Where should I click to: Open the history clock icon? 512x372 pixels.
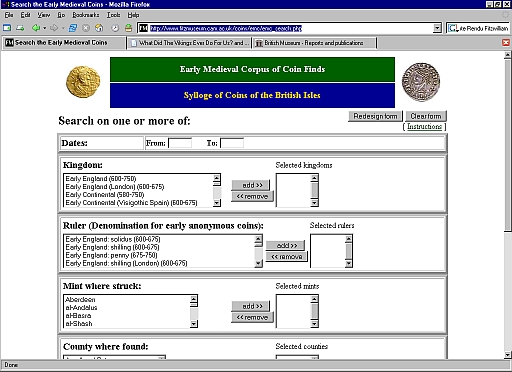(115, 28)
